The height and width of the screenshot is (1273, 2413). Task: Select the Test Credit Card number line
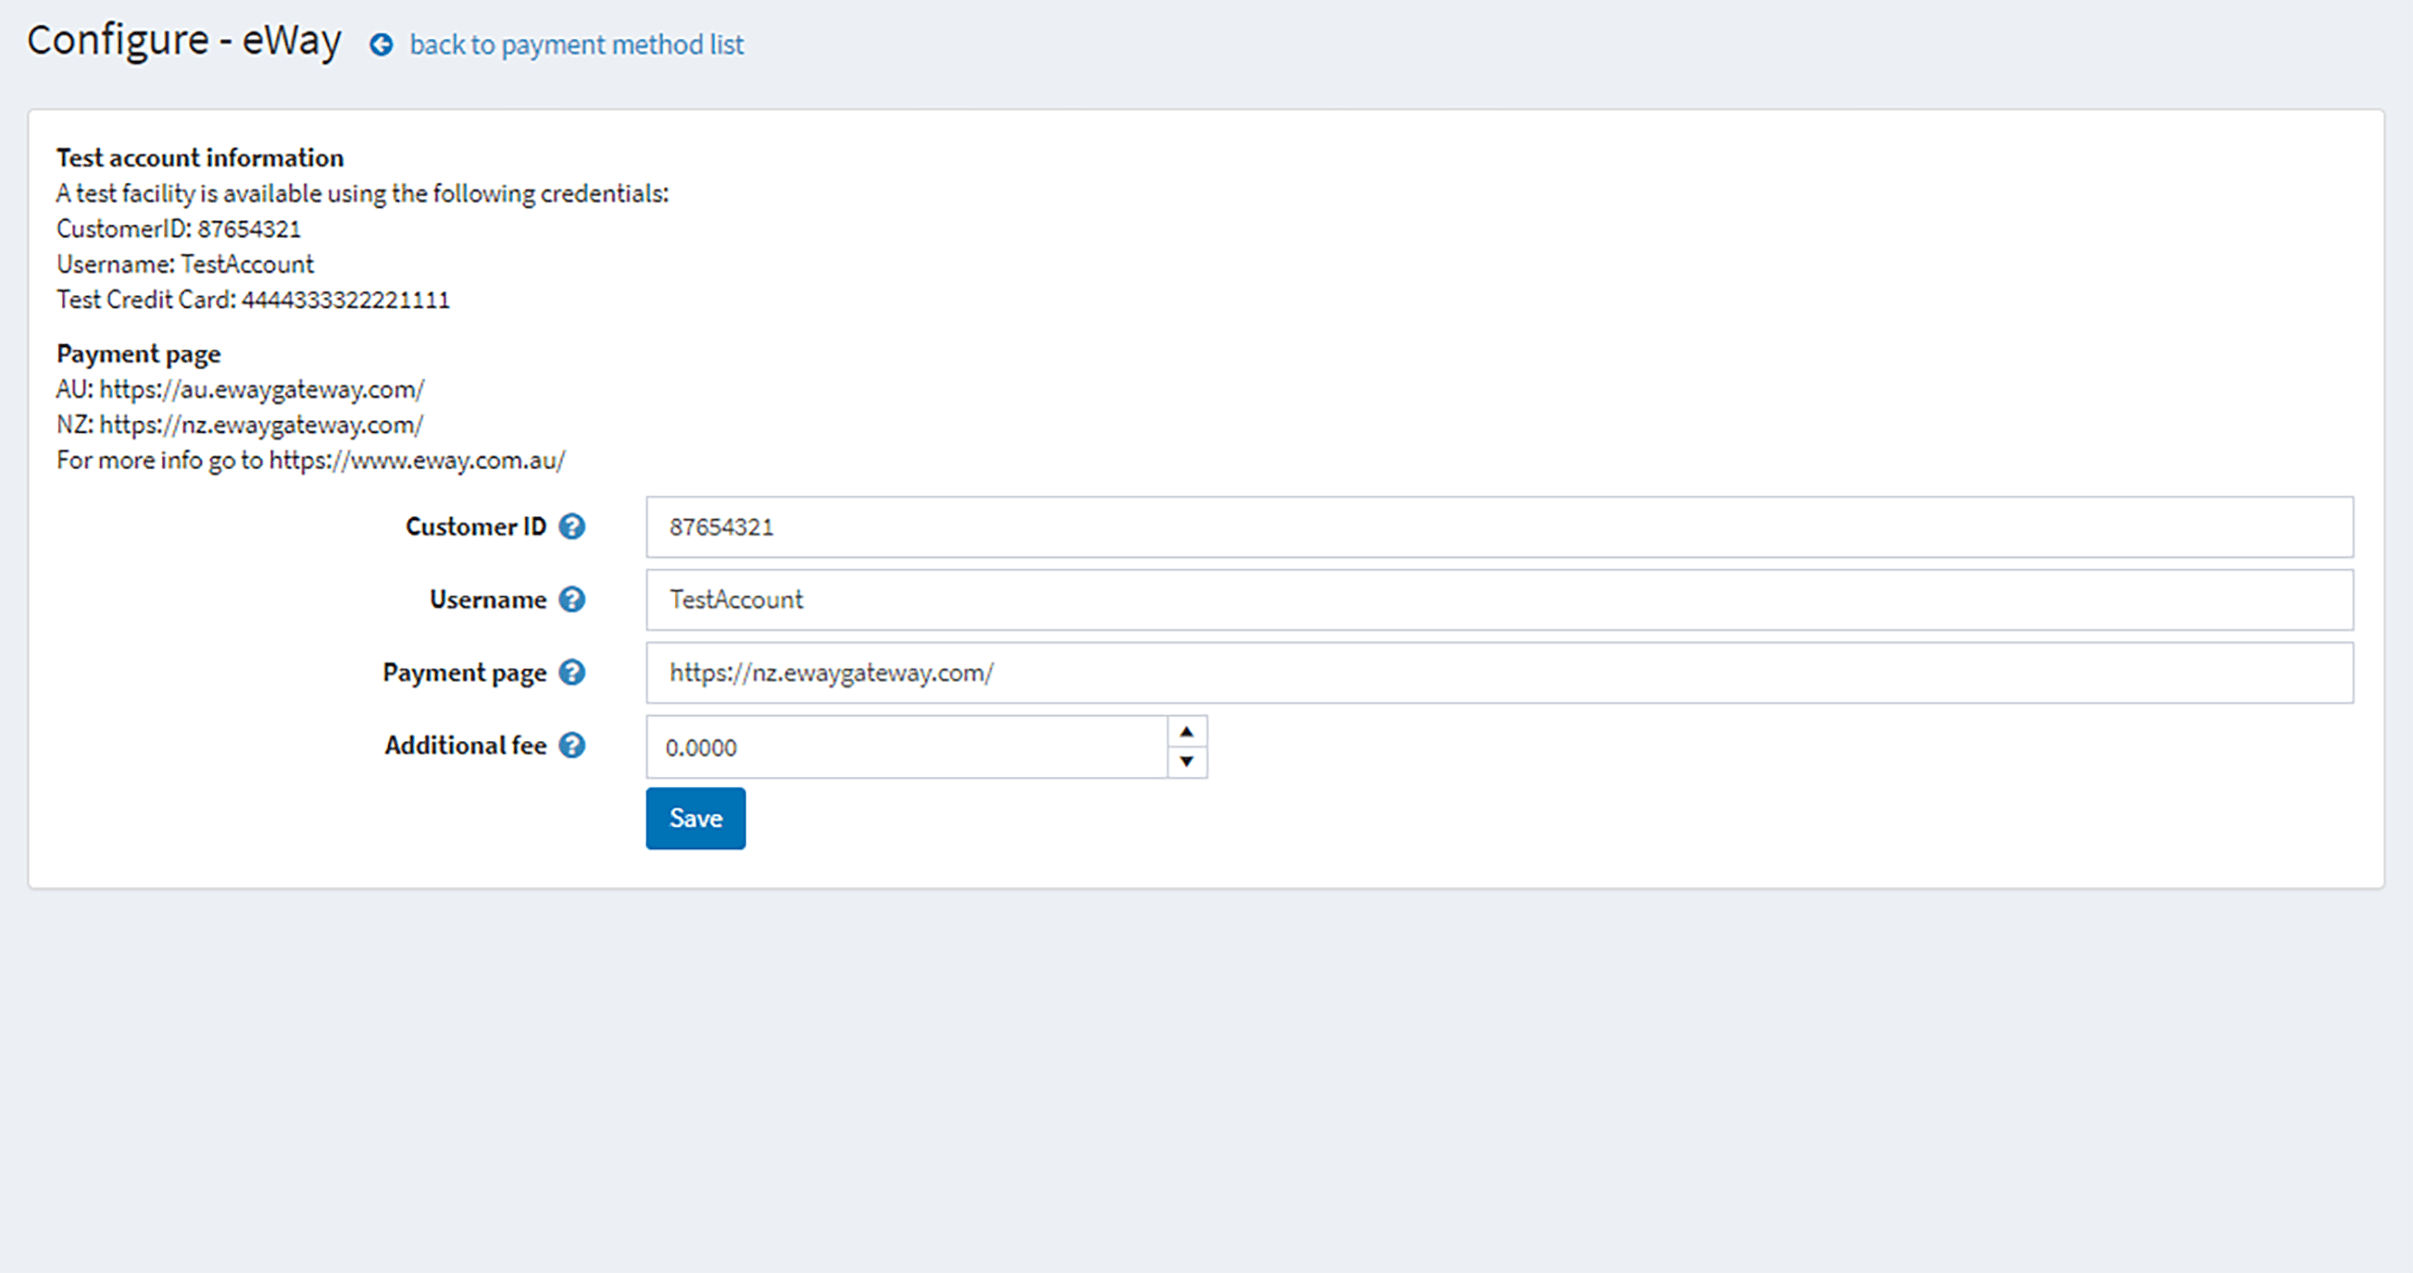(x=253, y=300)
